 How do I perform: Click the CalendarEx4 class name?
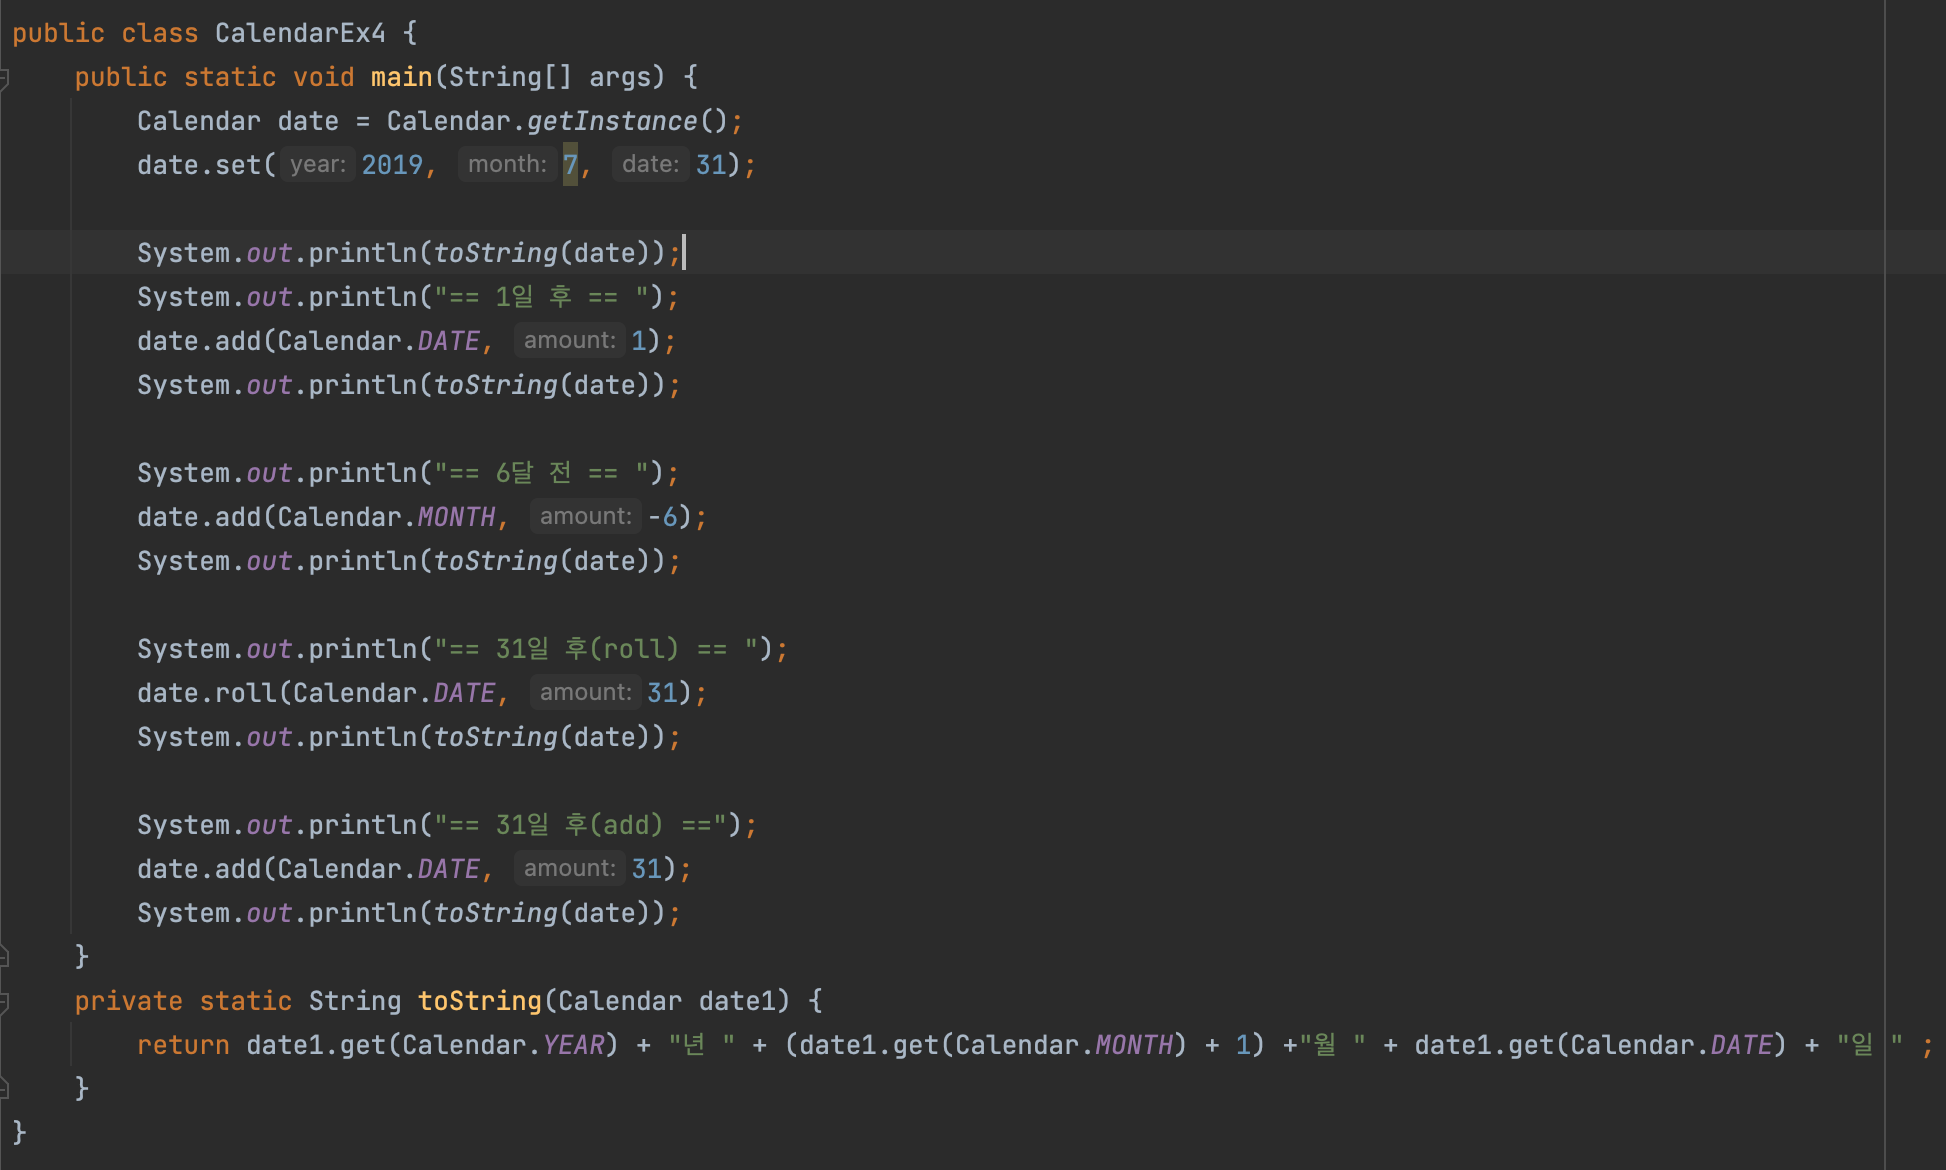tap(300, 33)
